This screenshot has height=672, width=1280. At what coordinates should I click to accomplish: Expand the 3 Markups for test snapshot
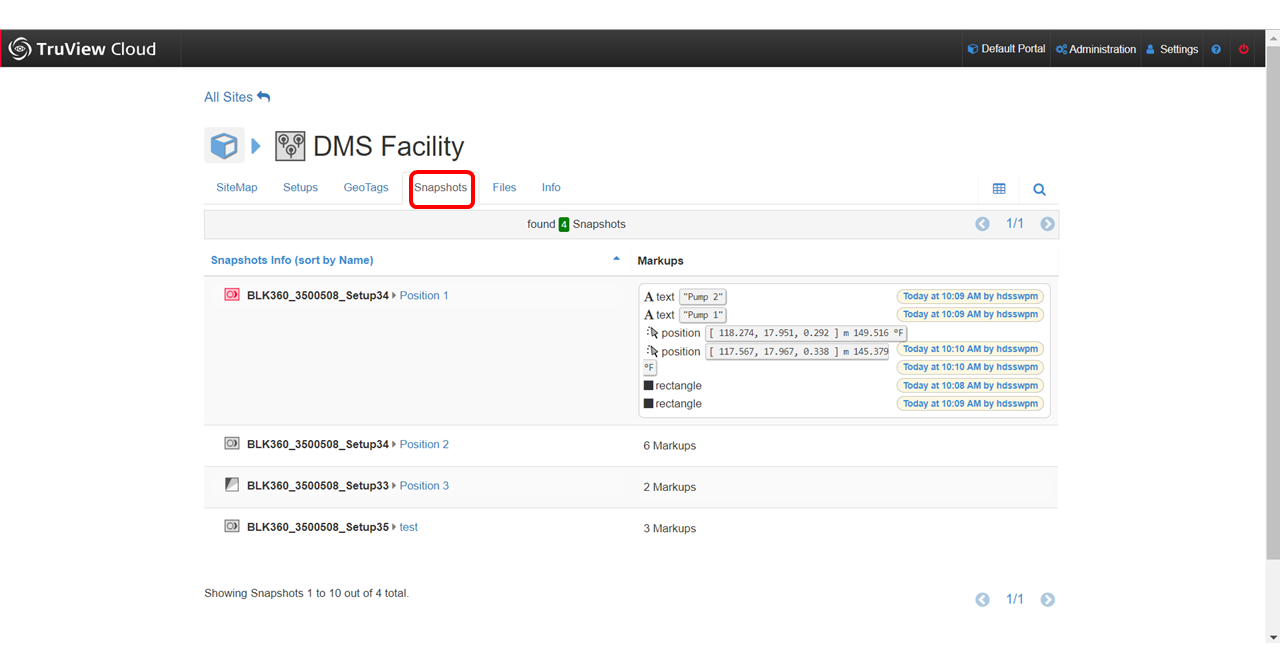[x=669, y=528]
